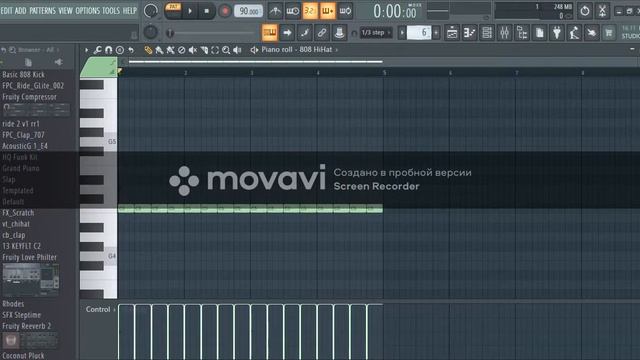Image resolution: width=640 pixels, height=360 pixels.
Task: Activate the Playback speaker tool in piano roll
Action: [237, 50]
